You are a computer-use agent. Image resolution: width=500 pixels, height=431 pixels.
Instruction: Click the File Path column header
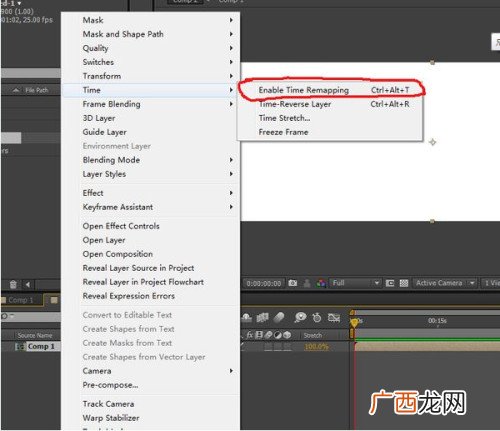click(x=37, y=90)
